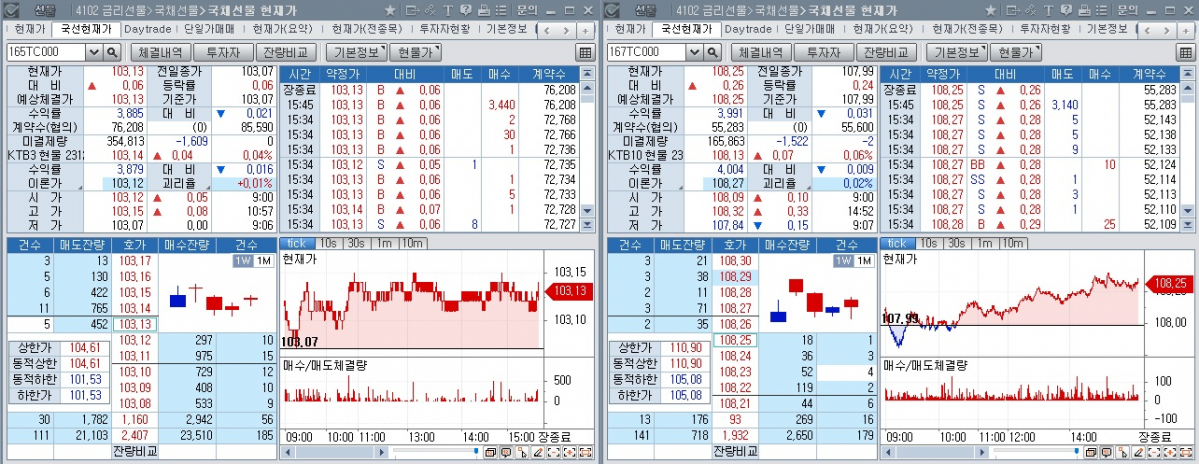Click the tooltip balloon icon under left chart
Screen dimensions: 1199x464
click(x=506, y=453)
